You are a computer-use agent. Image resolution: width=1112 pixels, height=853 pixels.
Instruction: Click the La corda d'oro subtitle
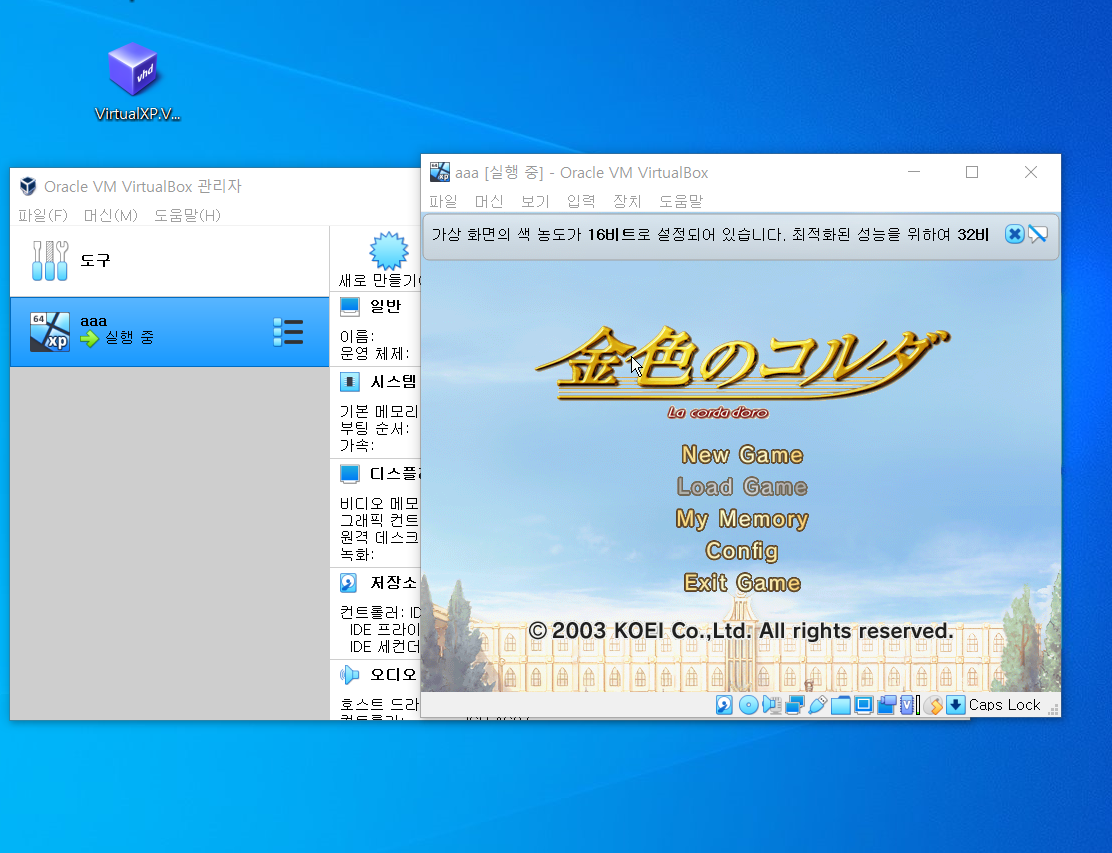[x=718, y=412]
